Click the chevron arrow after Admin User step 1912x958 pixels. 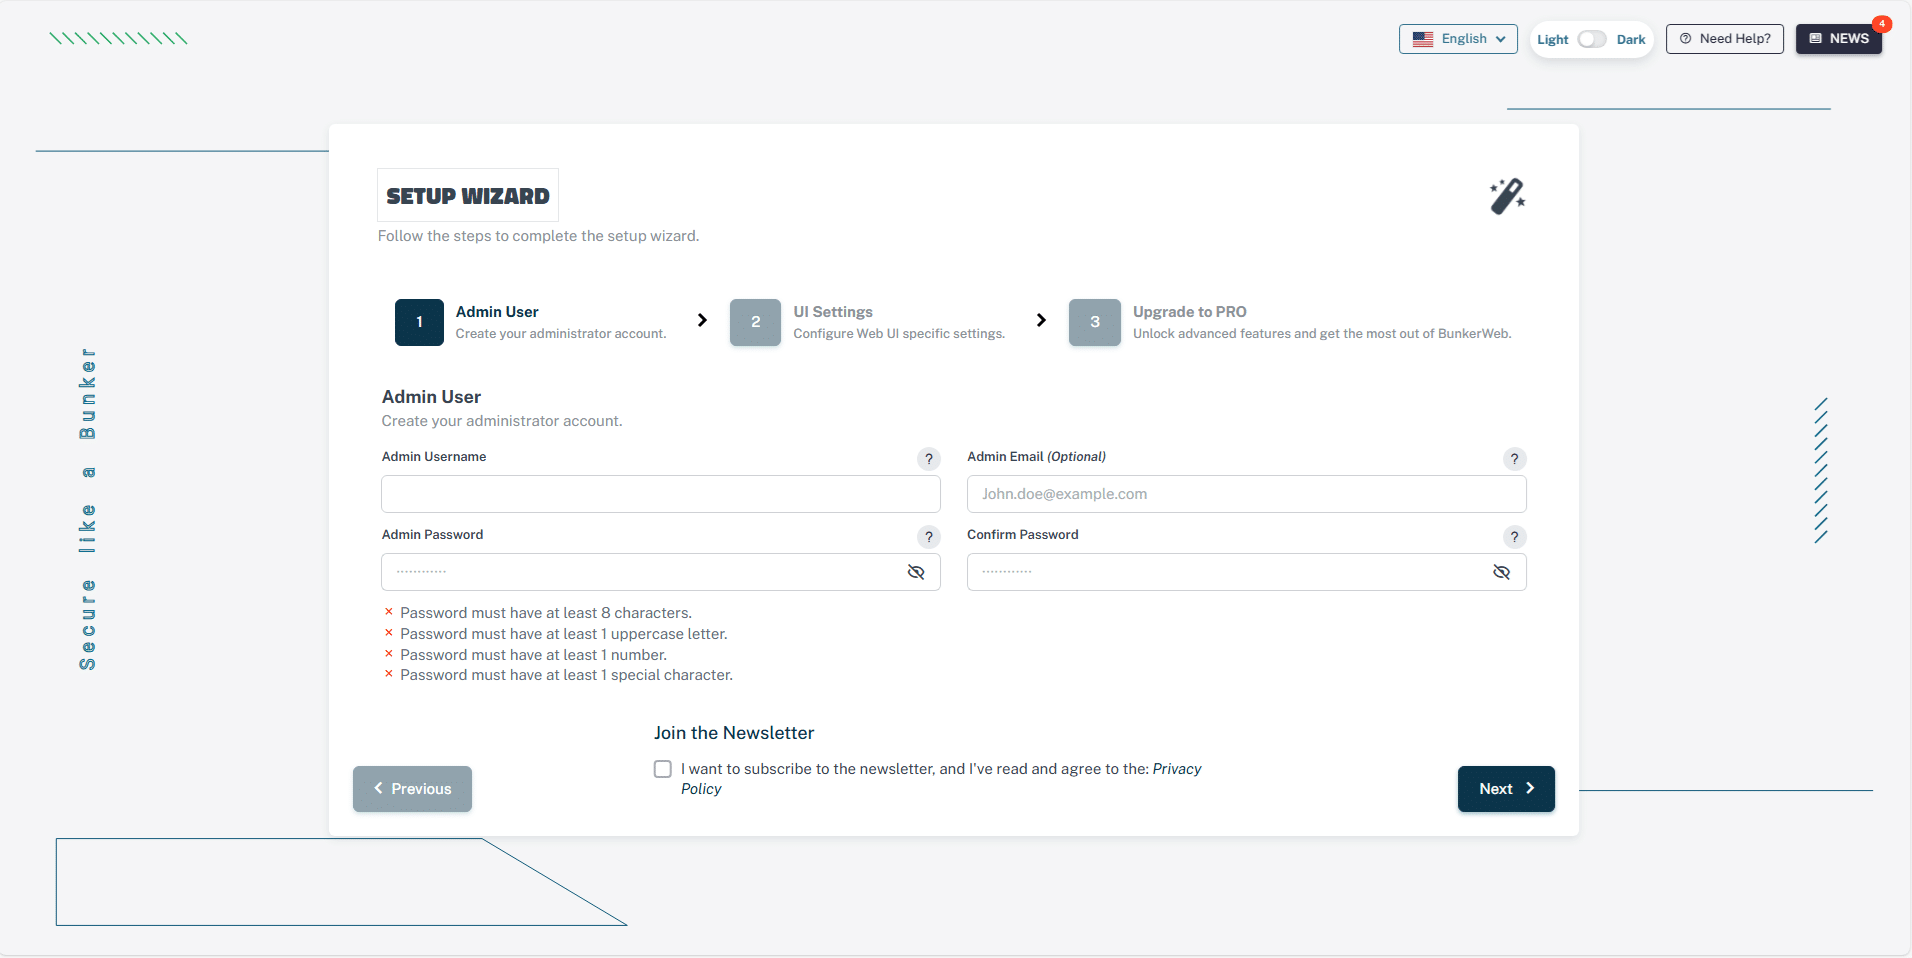[702, 320]
